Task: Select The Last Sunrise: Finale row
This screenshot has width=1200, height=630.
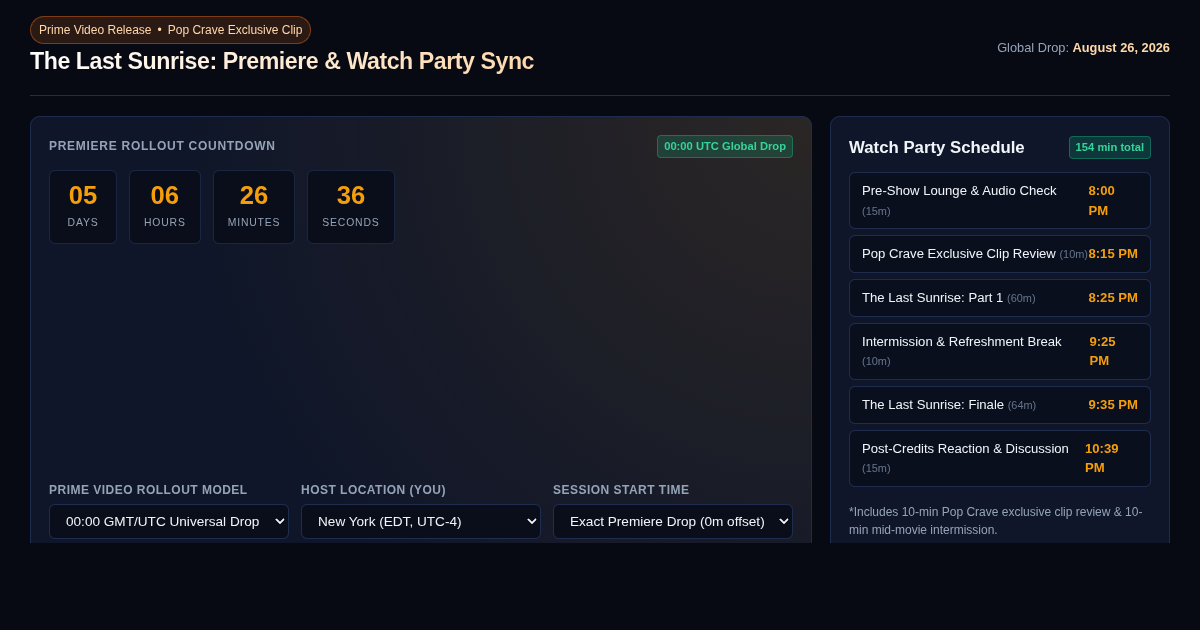Action: tap(1000, 405)
